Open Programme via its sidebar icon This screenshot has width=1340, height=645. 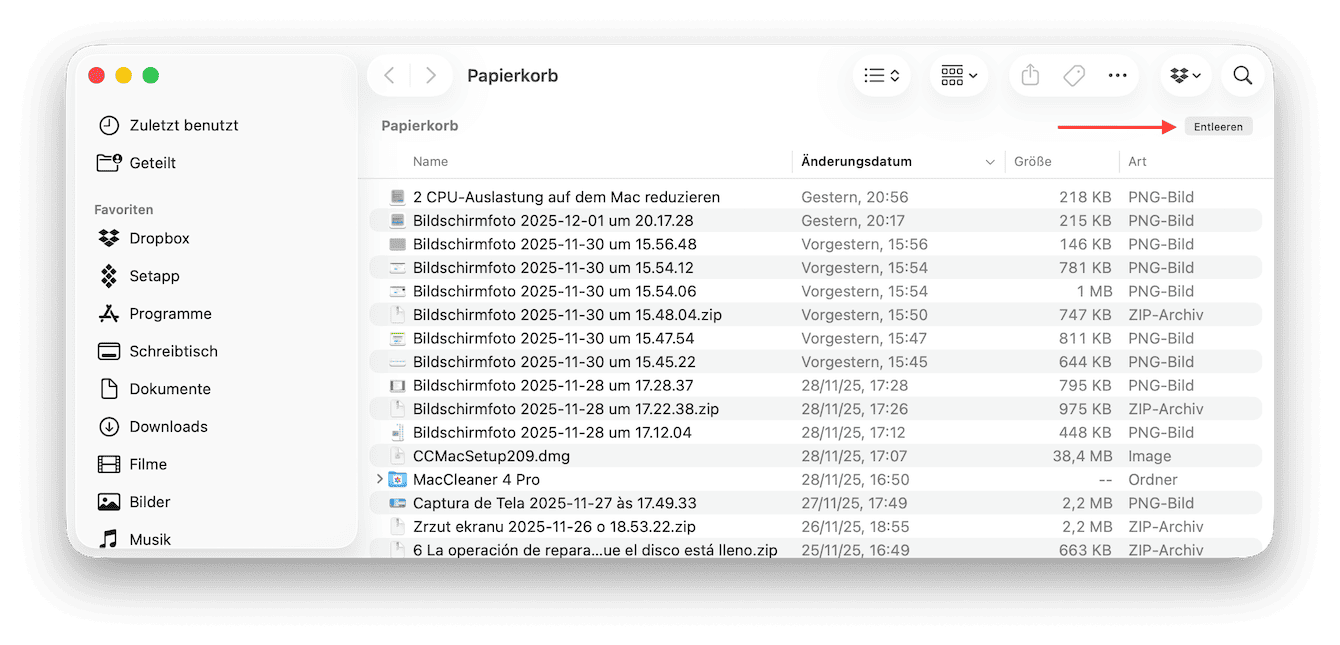click(x=110, y=313)
